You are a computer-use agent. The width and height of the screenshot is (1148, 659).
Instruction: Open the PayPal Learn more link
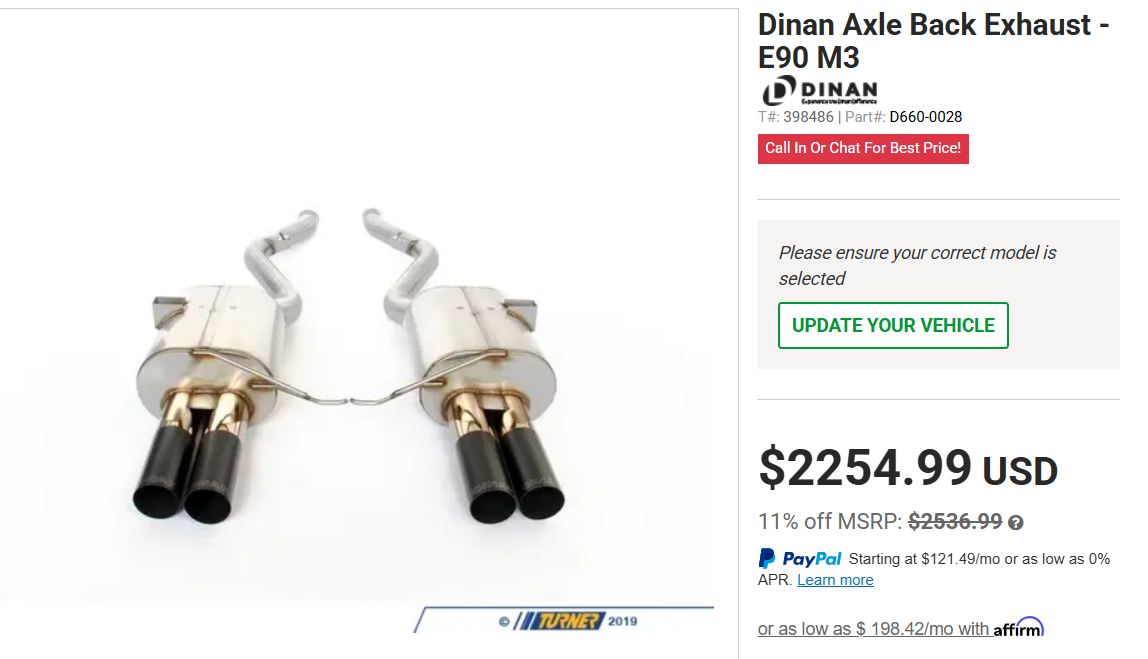pyautogui.click(x=835, y=580)
